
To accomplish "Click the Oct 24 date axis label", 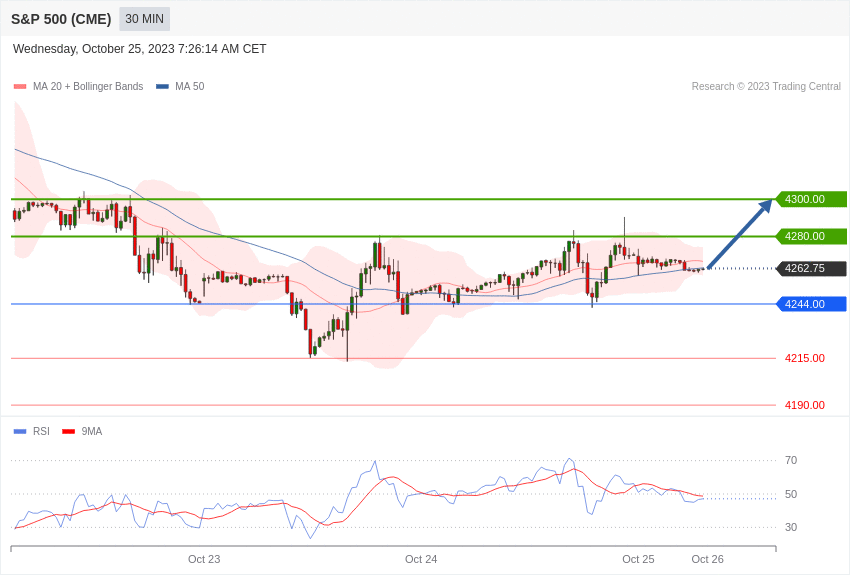I will coord(421,559).
